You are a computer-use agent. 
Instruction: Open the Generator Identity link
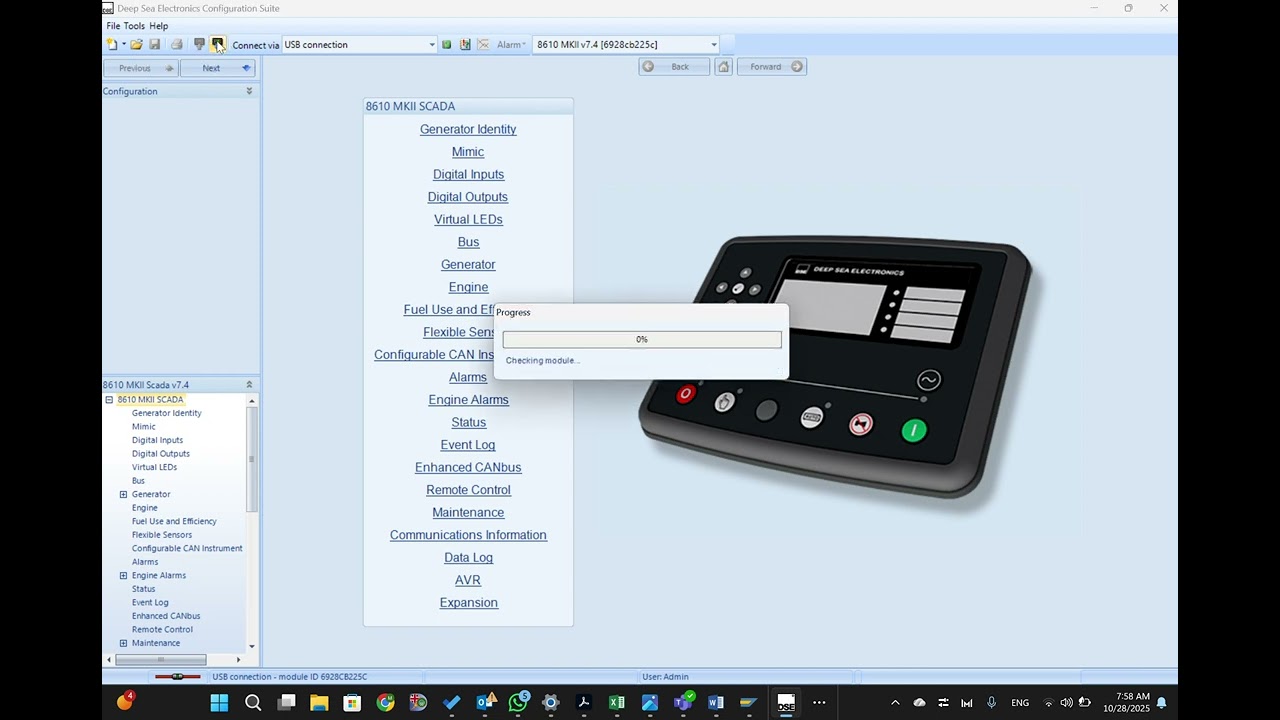click(468, 129)
